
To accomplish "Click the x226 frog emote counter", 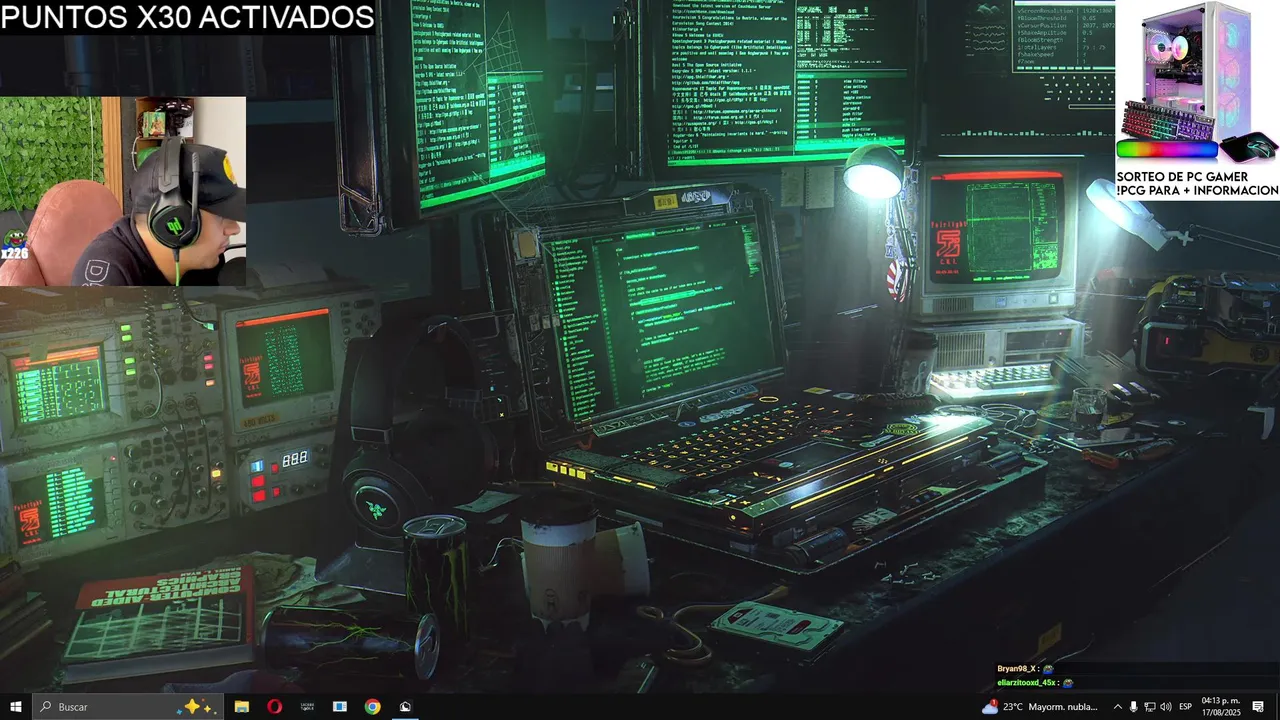I will tap(14, 246).
